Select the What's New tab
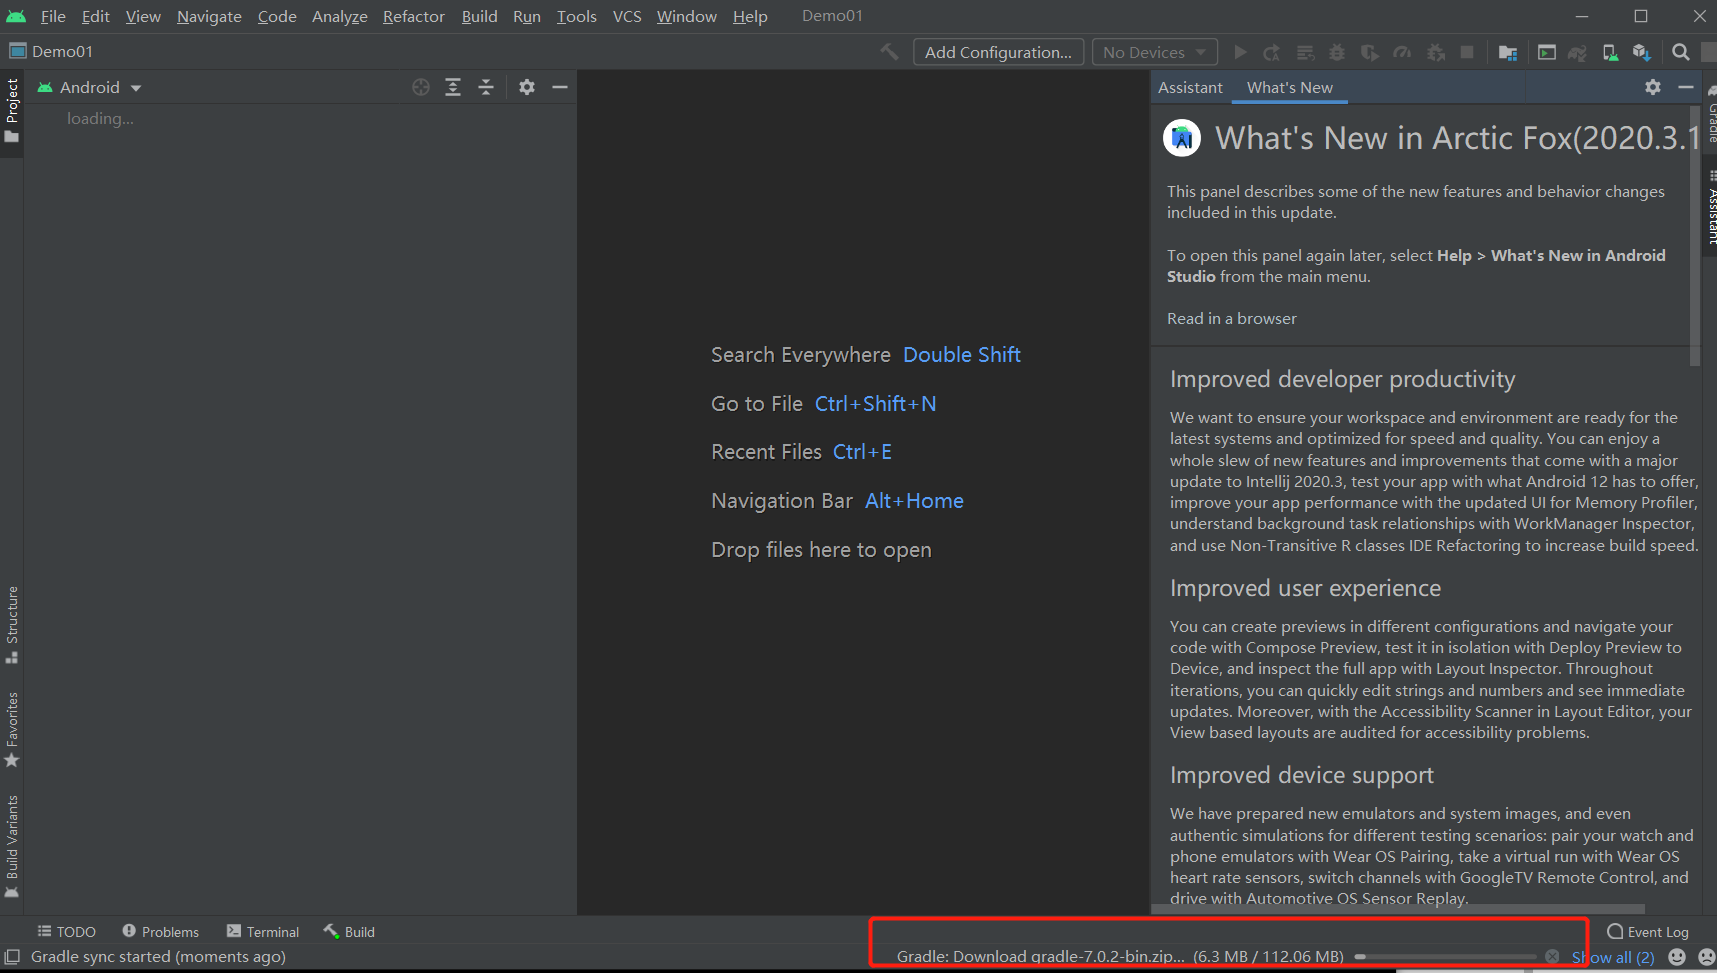 pos(1289,87)
